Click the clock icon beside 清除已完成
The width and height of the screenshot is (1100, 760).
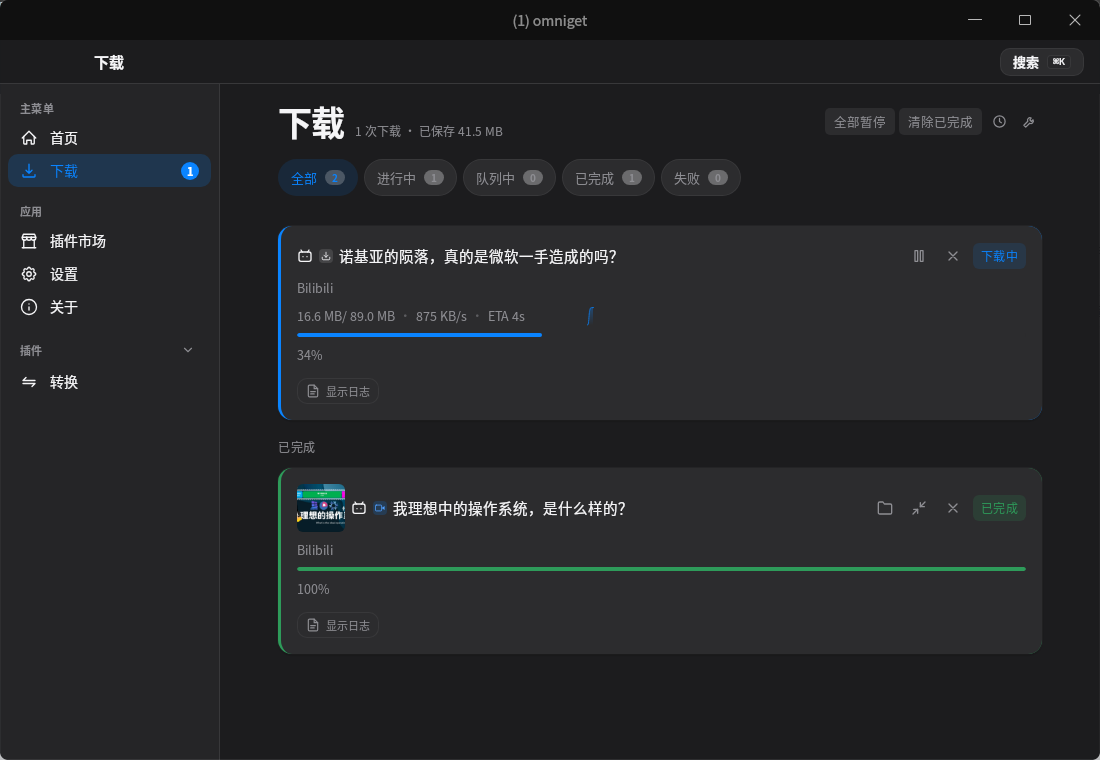pyautogui.click(x=1000, y=122)
